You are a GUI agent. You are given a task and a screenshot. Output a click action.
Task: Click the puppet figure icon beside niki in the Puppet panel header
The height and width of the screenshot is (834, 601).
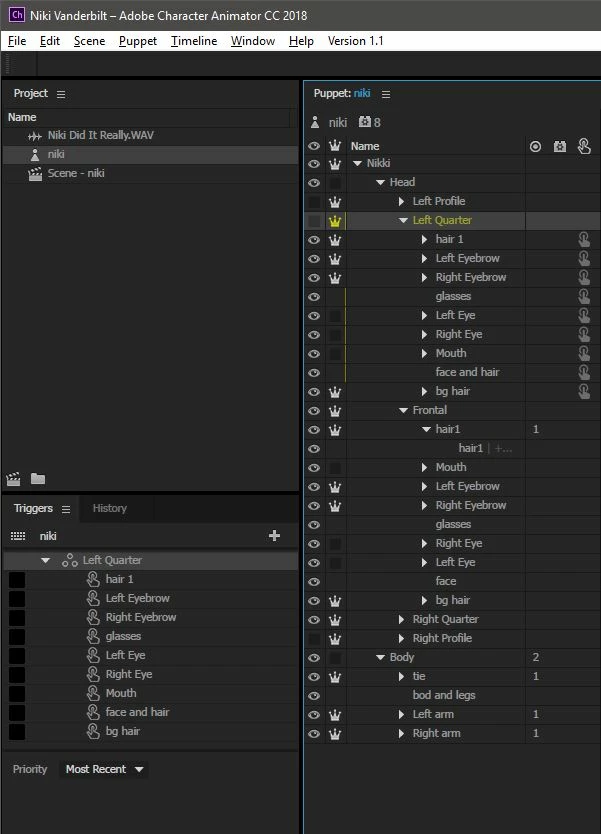(315, 122)
